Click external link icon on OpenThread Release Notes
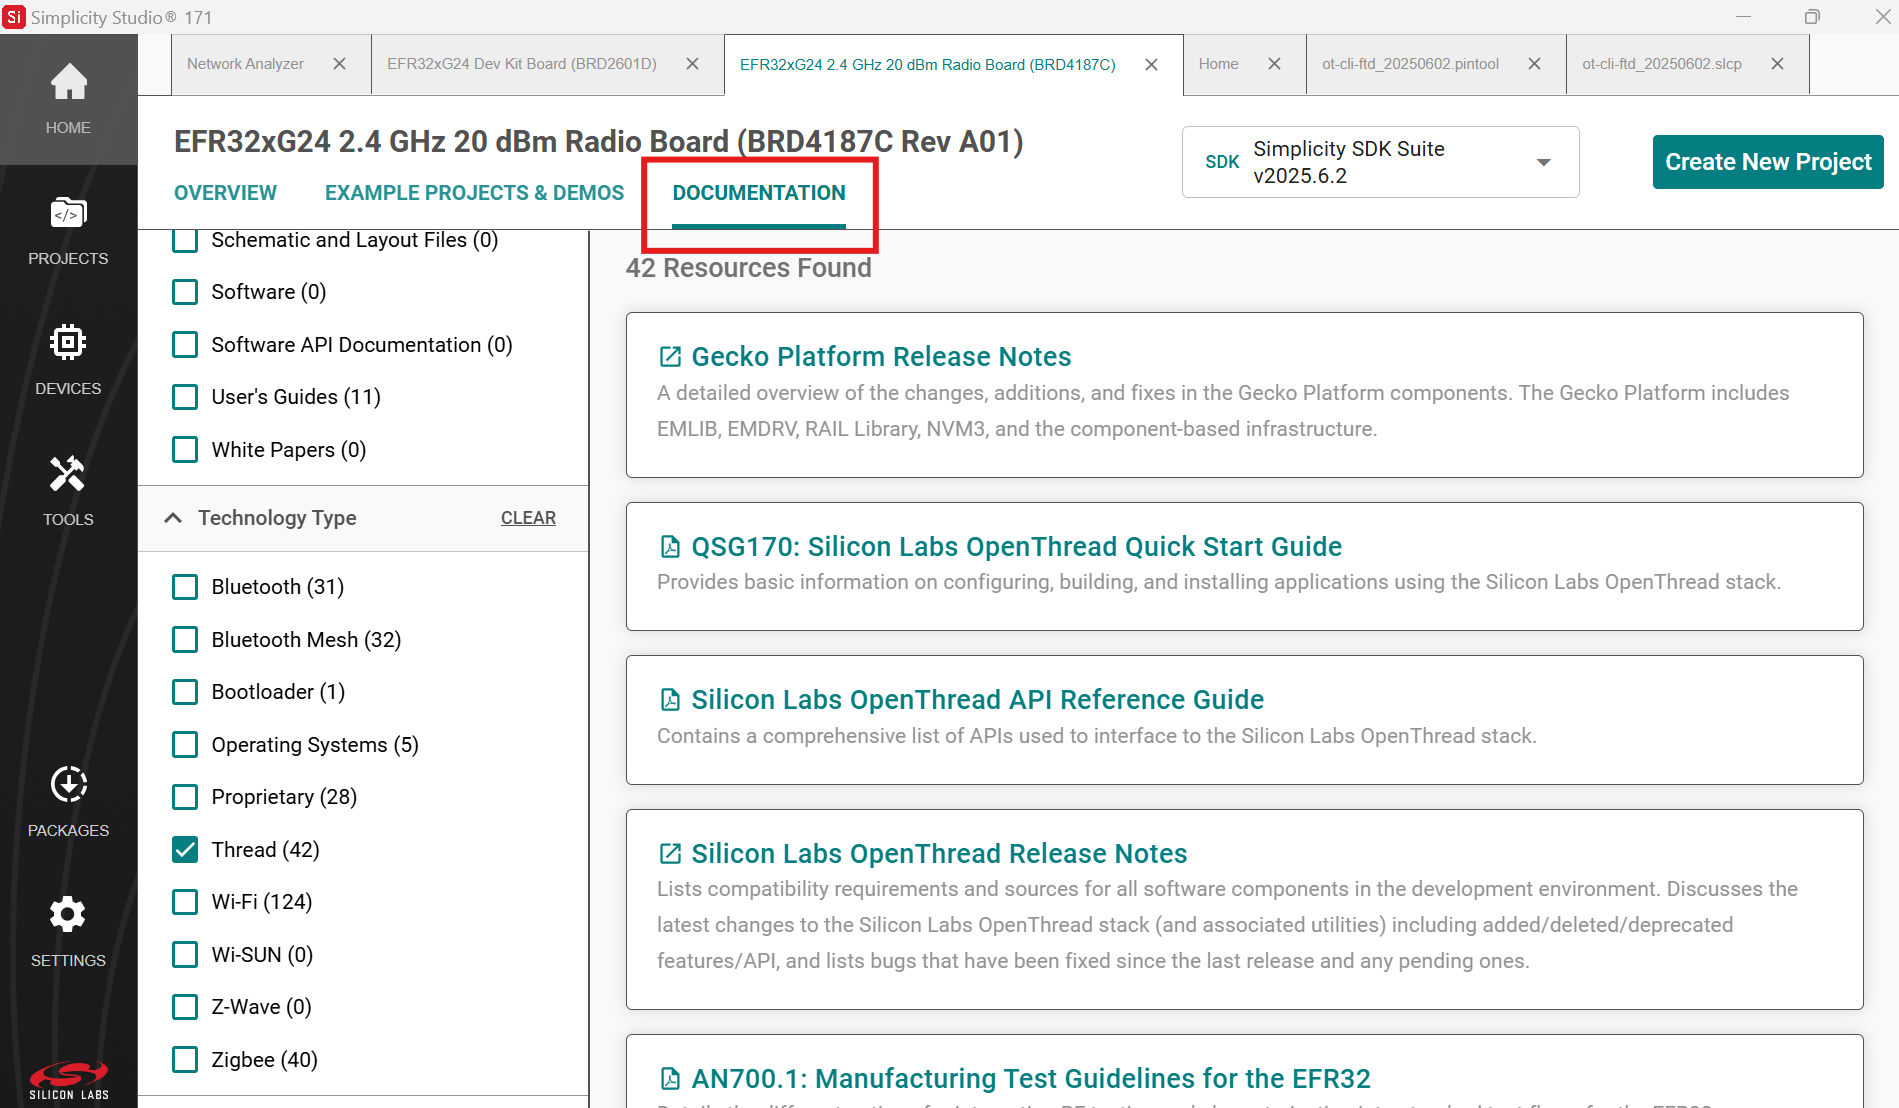Viewport: 1899px width, 1108px height. [x=670, y=854]
